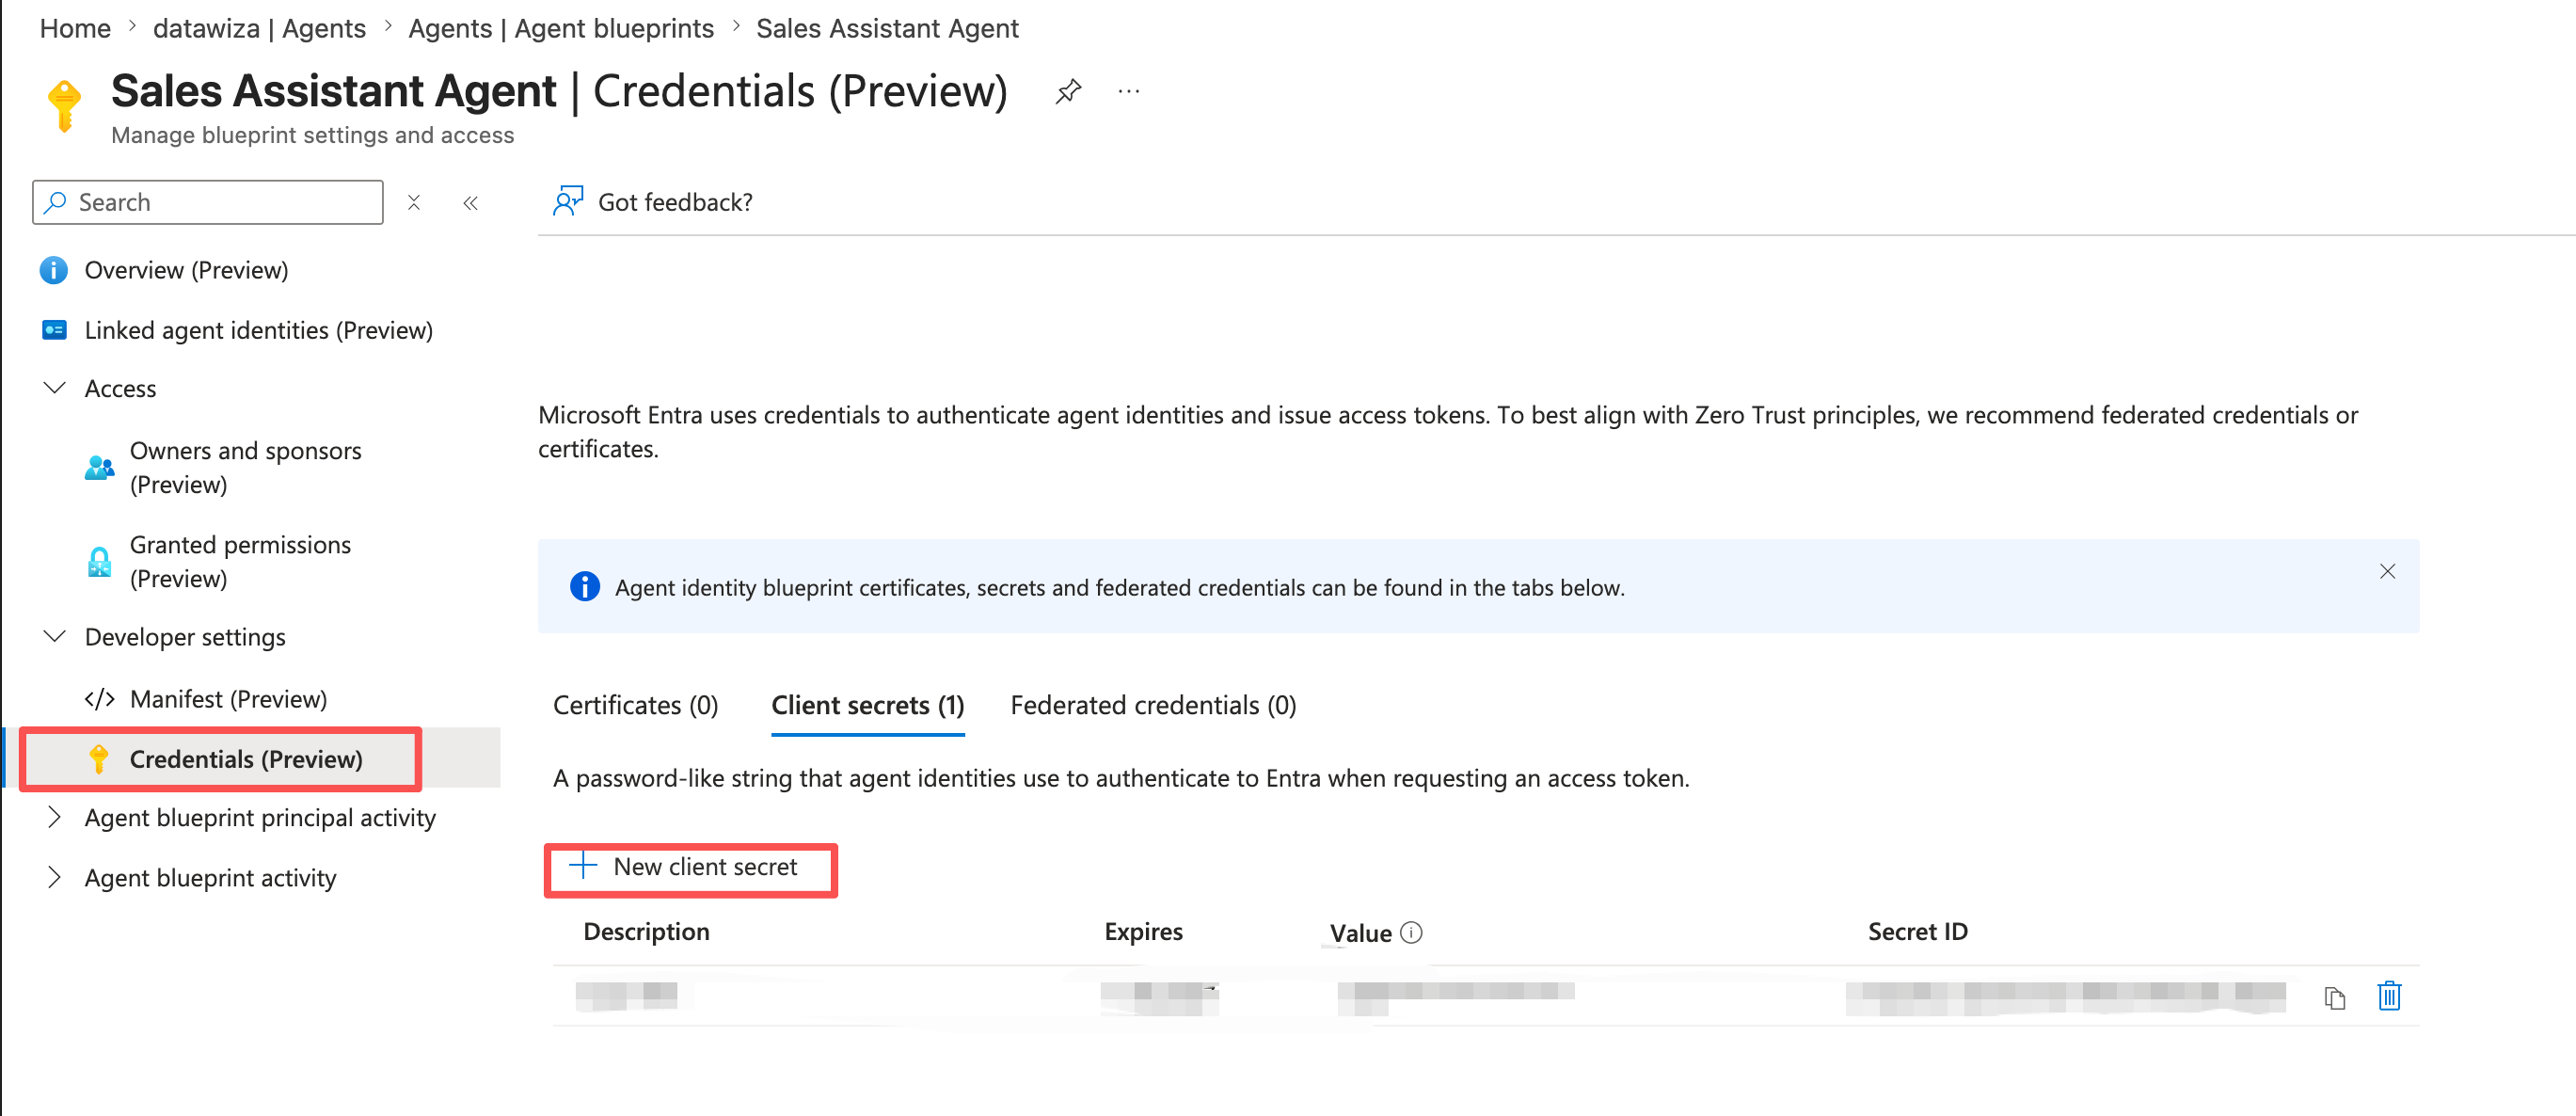Viewport: 2576px width, 1116px height.
Task: Click the plus icon for new secret
Action: coord(583,866)
